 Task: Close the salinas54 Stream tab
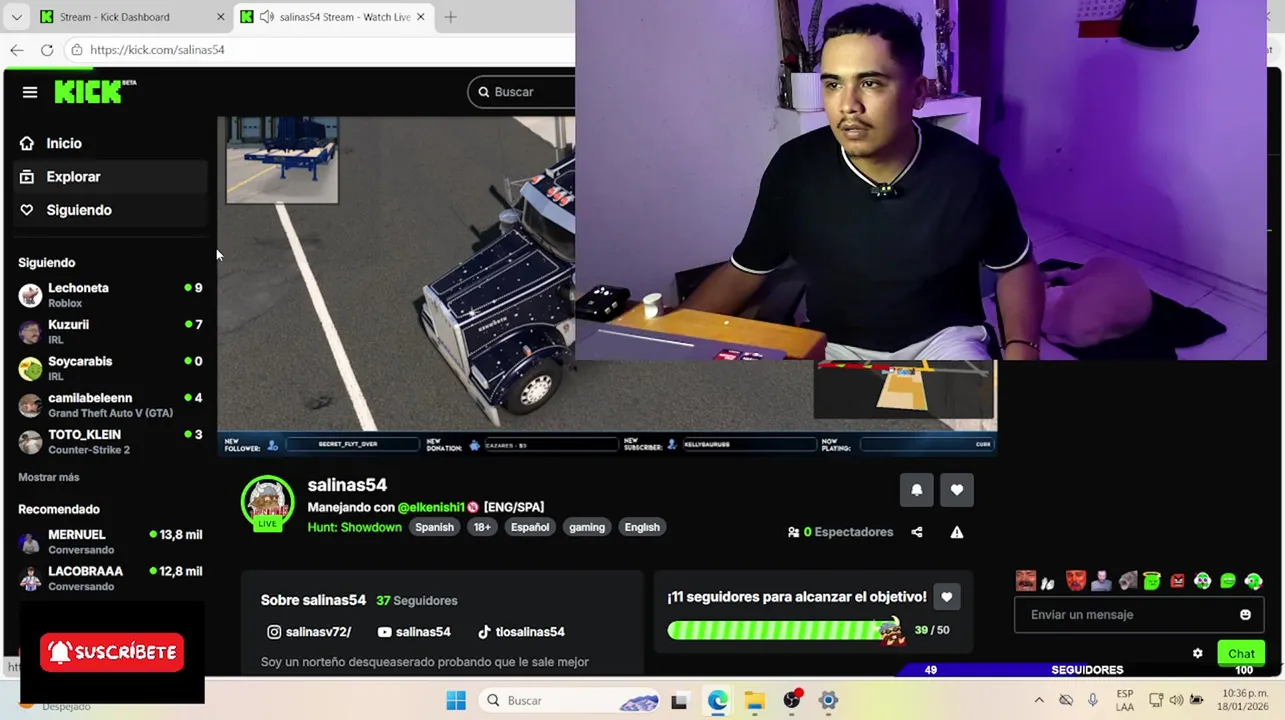[421, 17]
